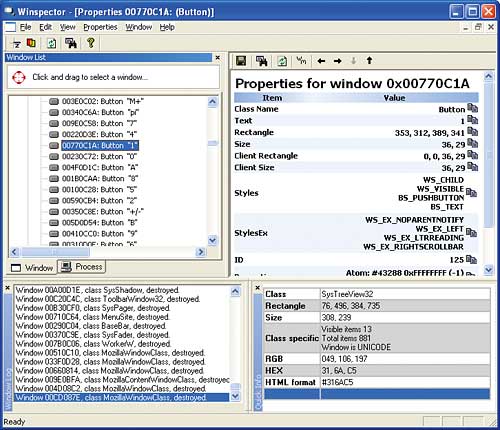Open the View menu
This screenshot has height=430, width=500.
pos(68,27)
